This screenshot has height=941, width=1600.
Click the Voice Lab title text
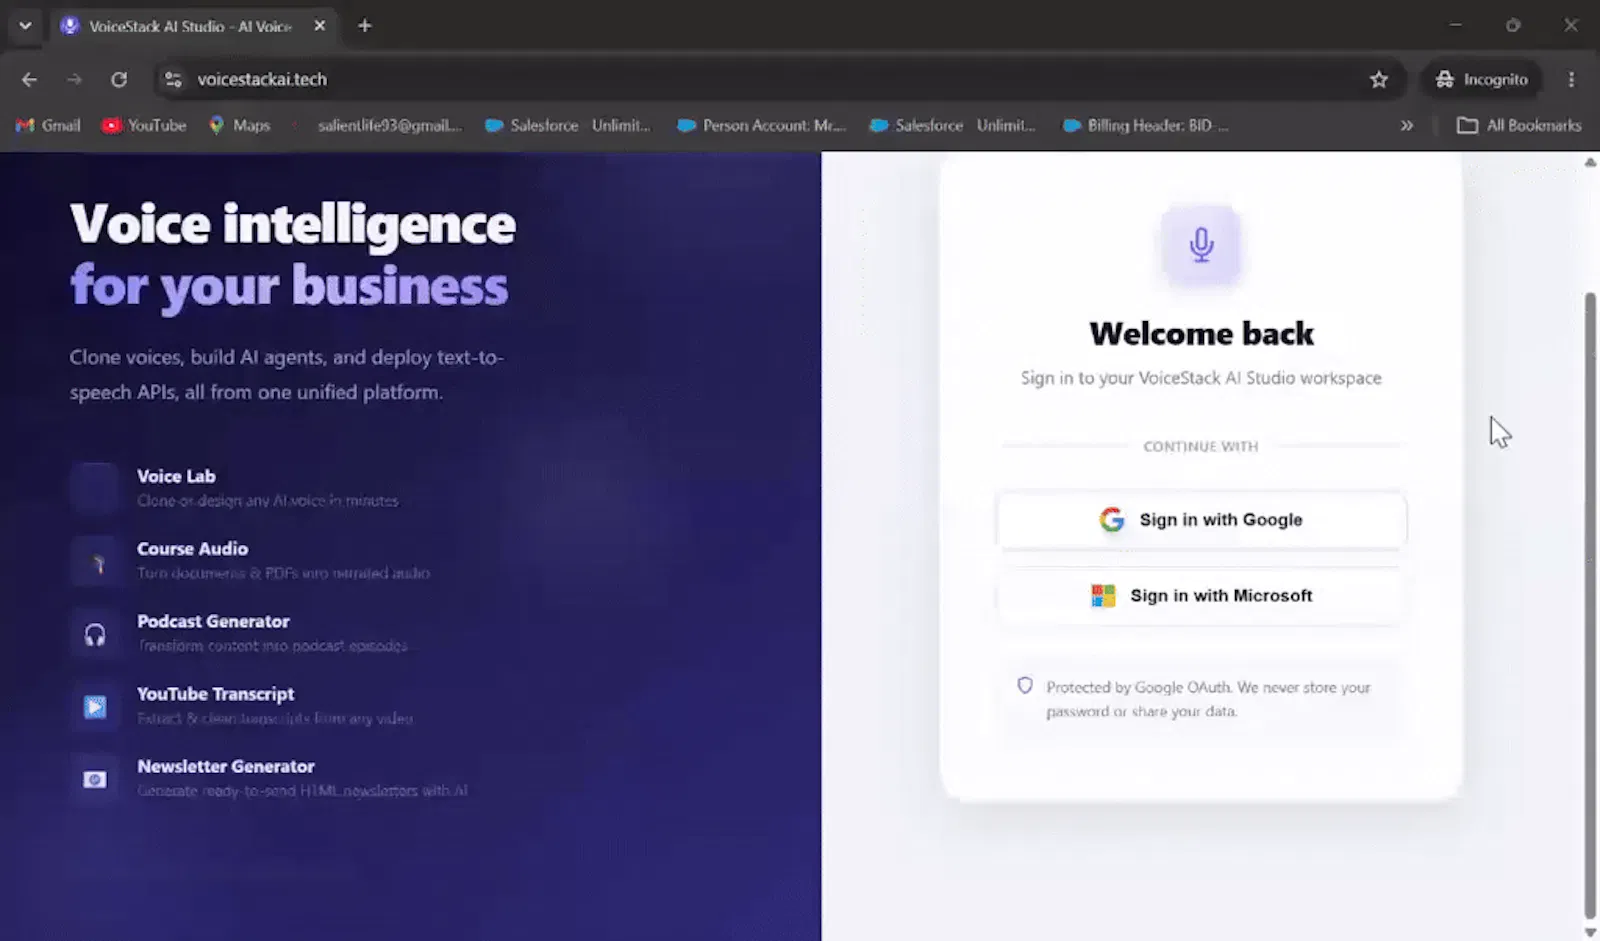point(176,476)
